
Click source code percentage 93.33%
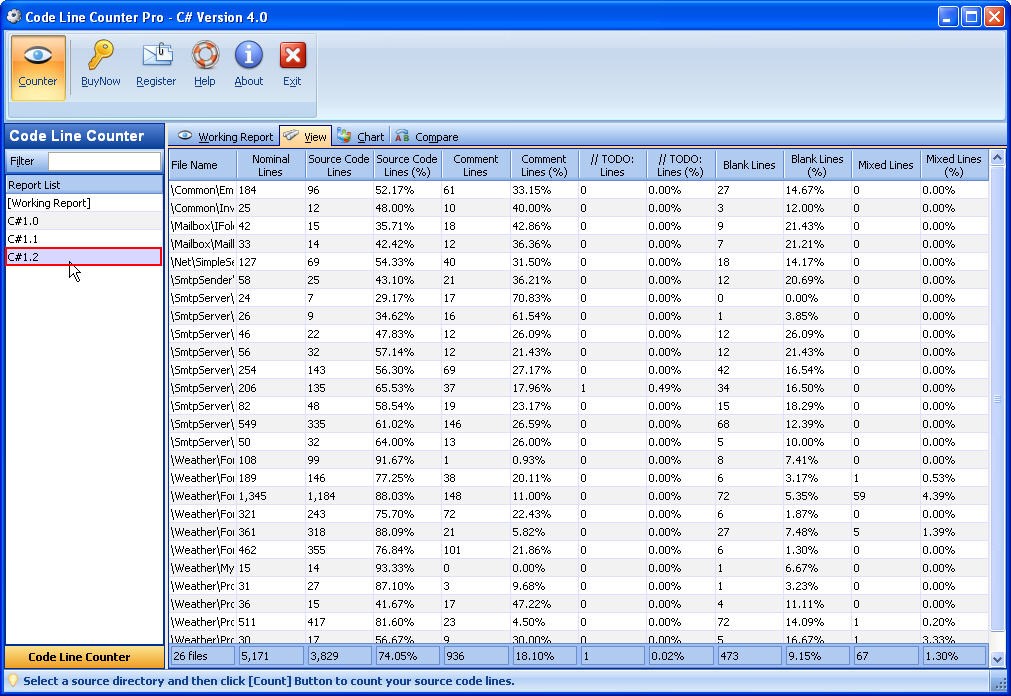coord(395,568)
